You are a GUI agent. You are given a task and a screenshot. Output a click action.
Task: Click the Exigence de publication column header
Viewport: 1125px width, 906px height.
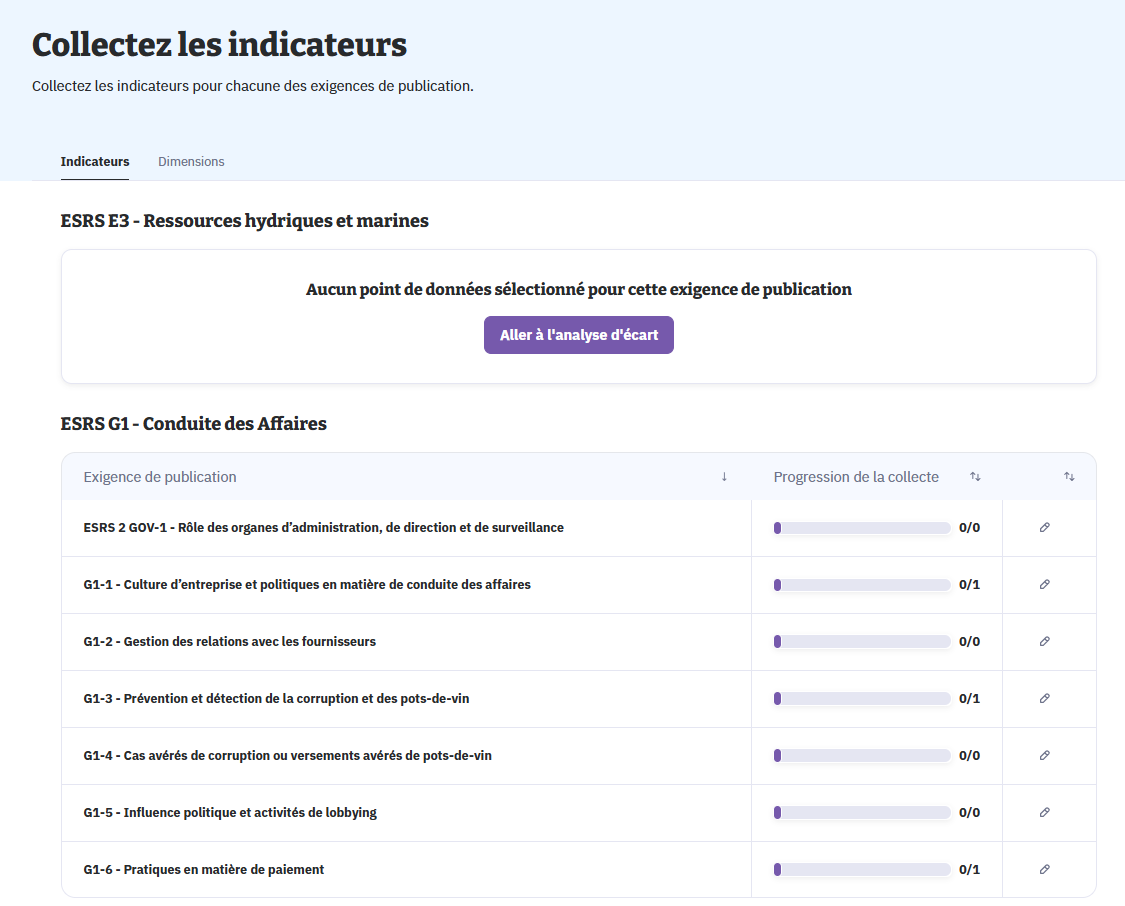click(x=160, y=477)
